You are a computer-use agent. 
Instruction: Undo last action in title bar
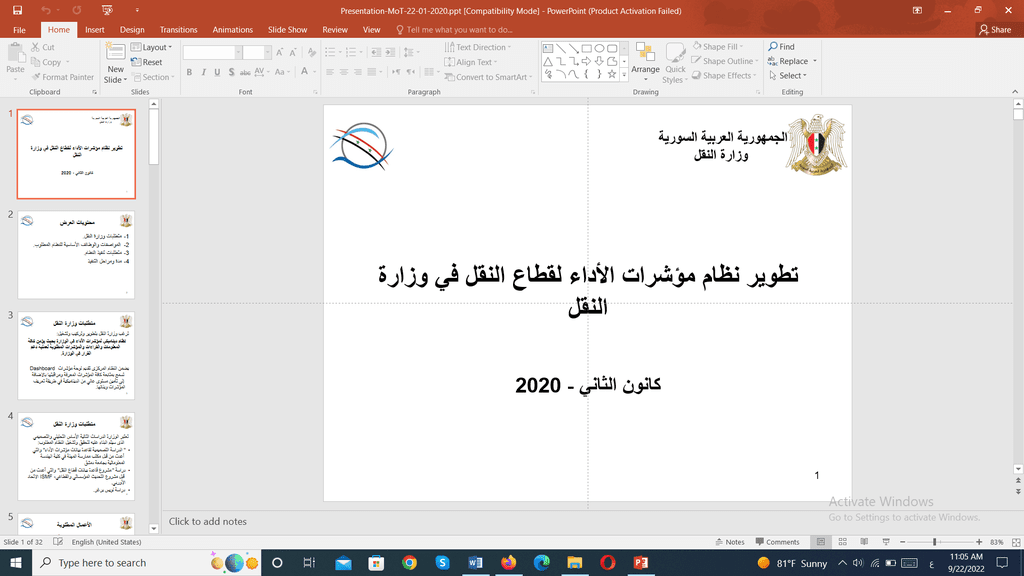[46, 10]
